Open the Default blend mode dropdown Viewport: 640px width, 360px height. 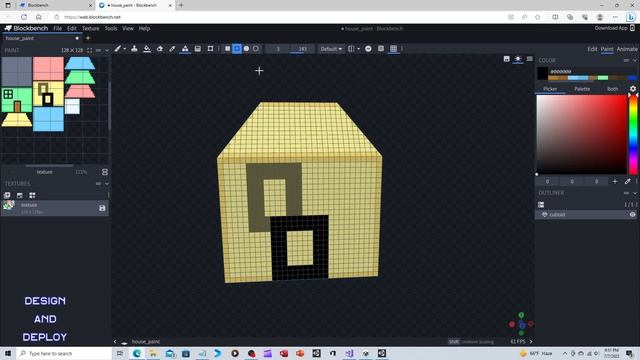(x=331, y=49)
